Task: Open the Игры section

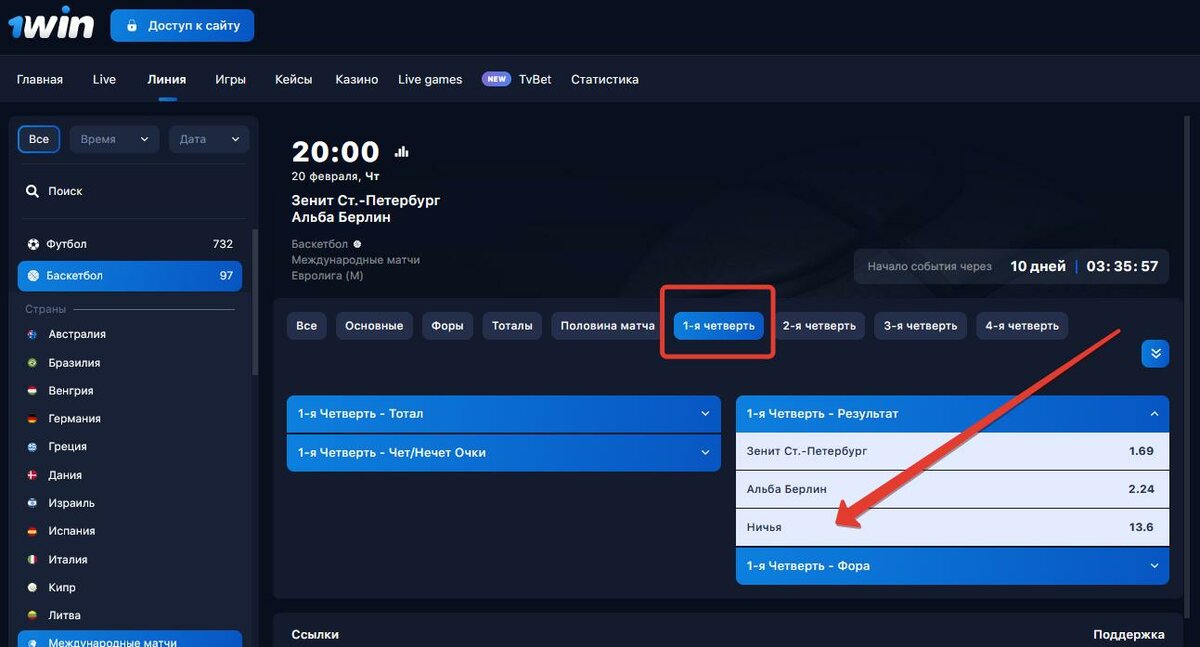Action: coord(231,80)
